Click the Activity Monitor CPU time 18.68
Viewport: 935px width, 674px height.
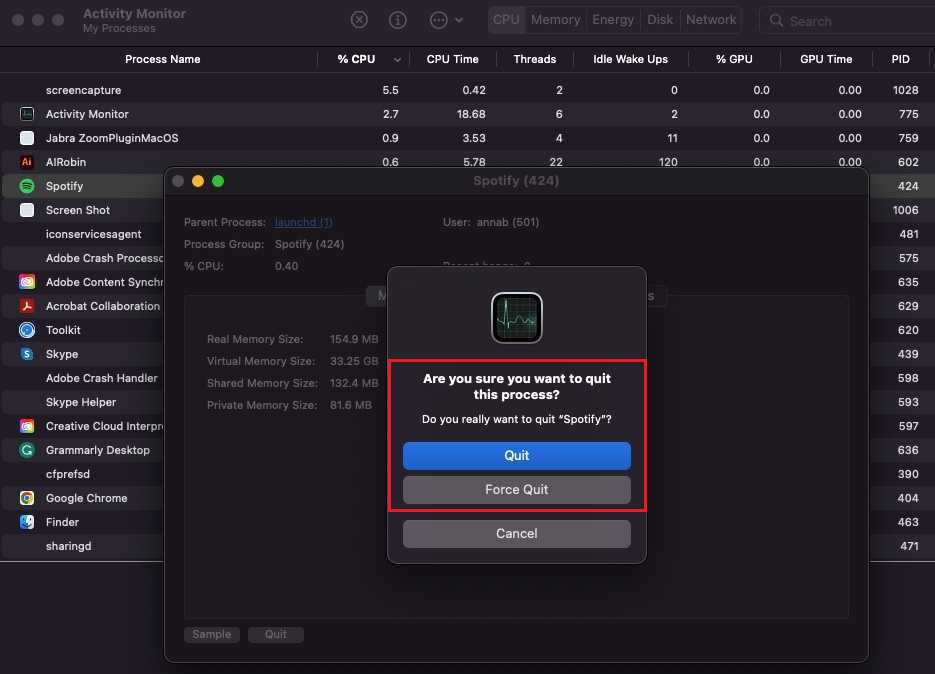471,114
